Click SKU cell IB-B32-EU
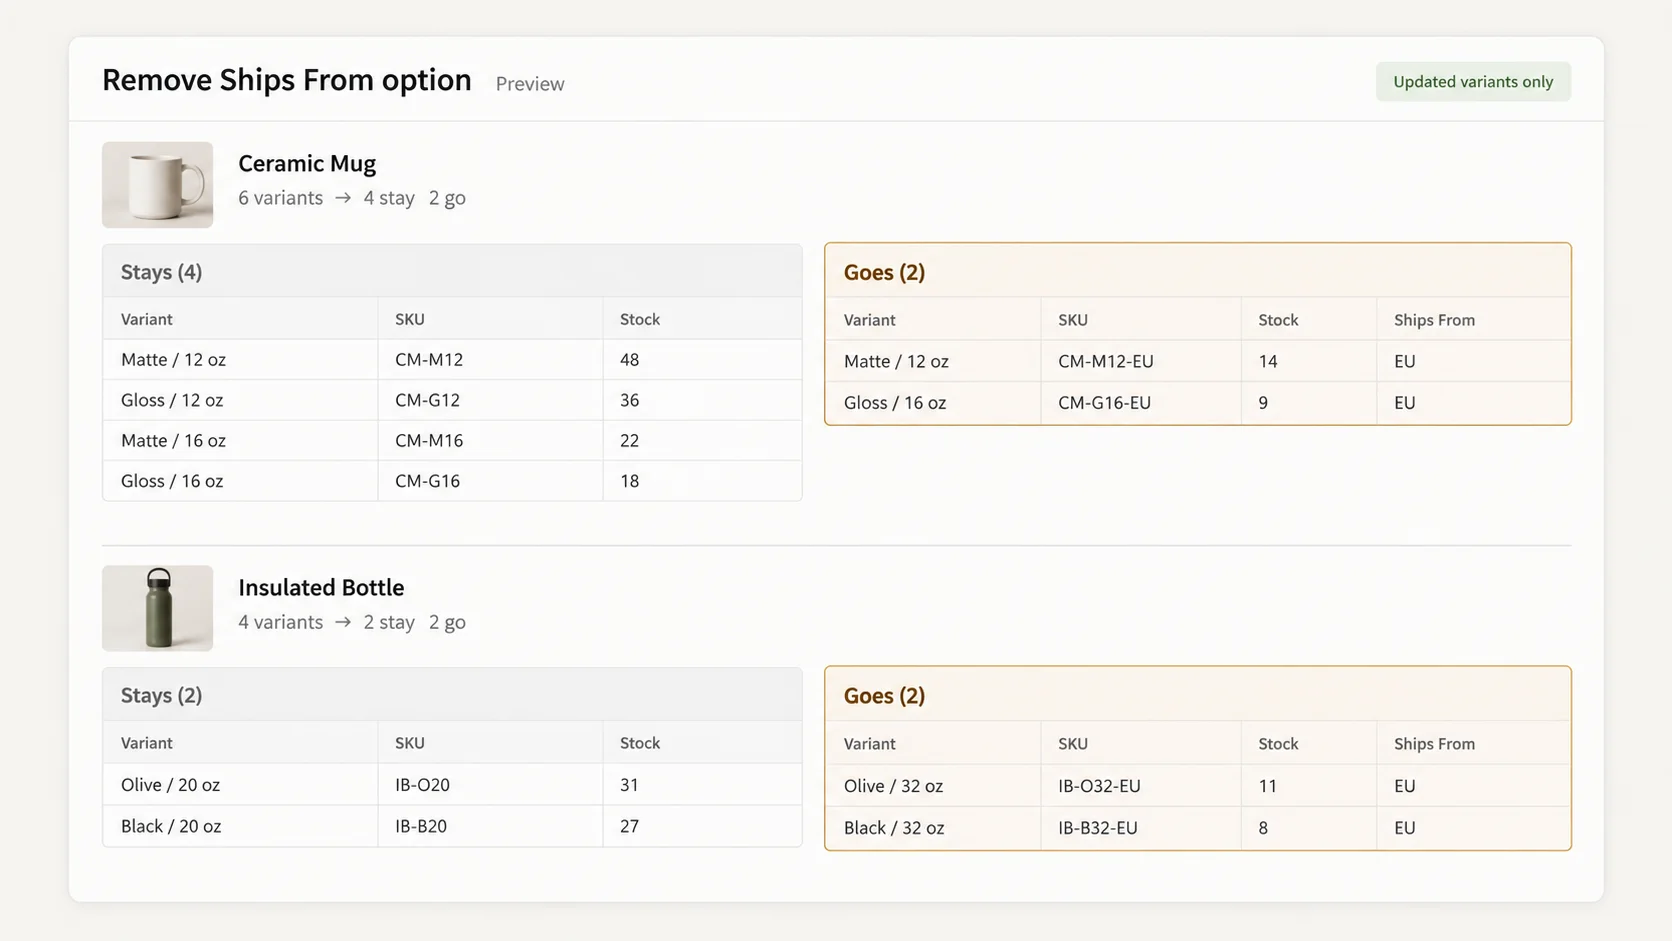This screenshot has height=941, width=1672. tap(1141, 828)
